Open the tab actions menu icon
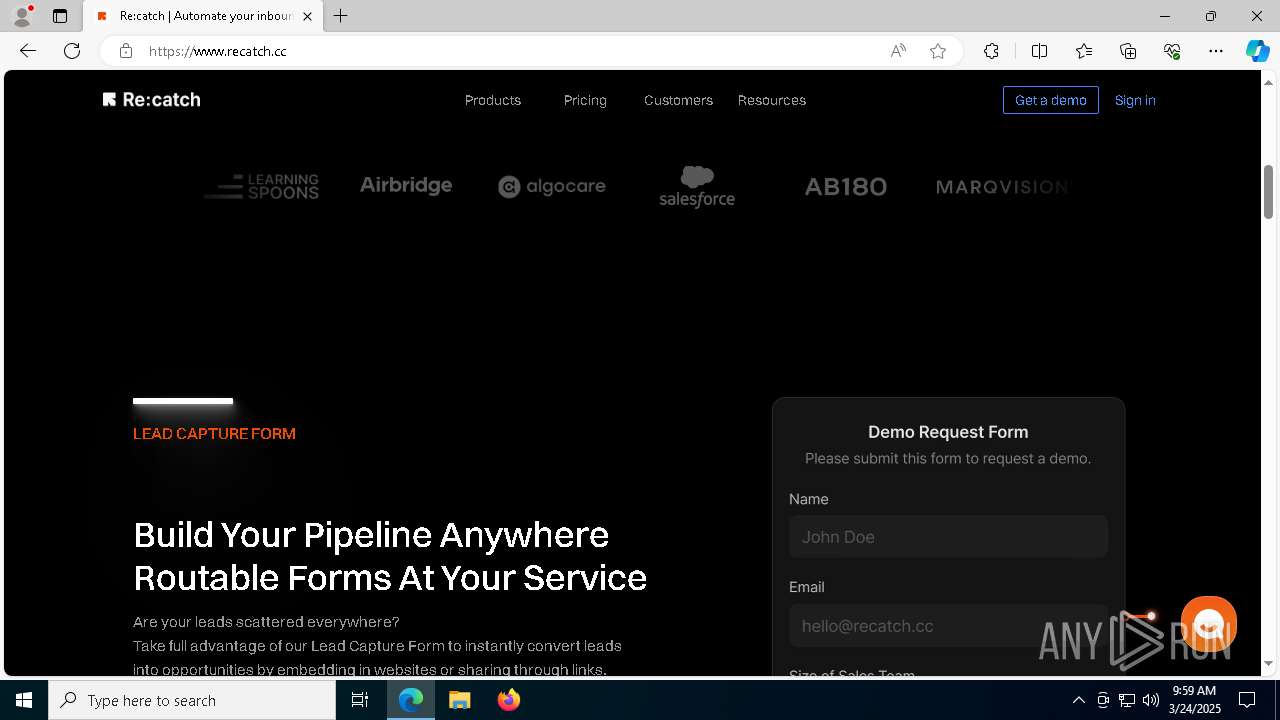The image size is (1280, 720). pos(60,16)
